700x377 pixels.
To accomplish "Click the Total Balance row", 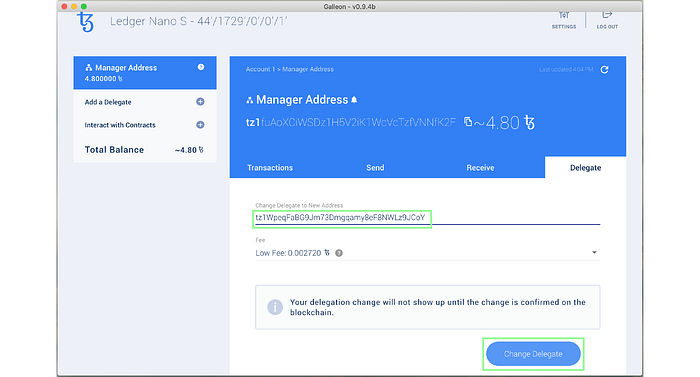I will pos(145,150).
